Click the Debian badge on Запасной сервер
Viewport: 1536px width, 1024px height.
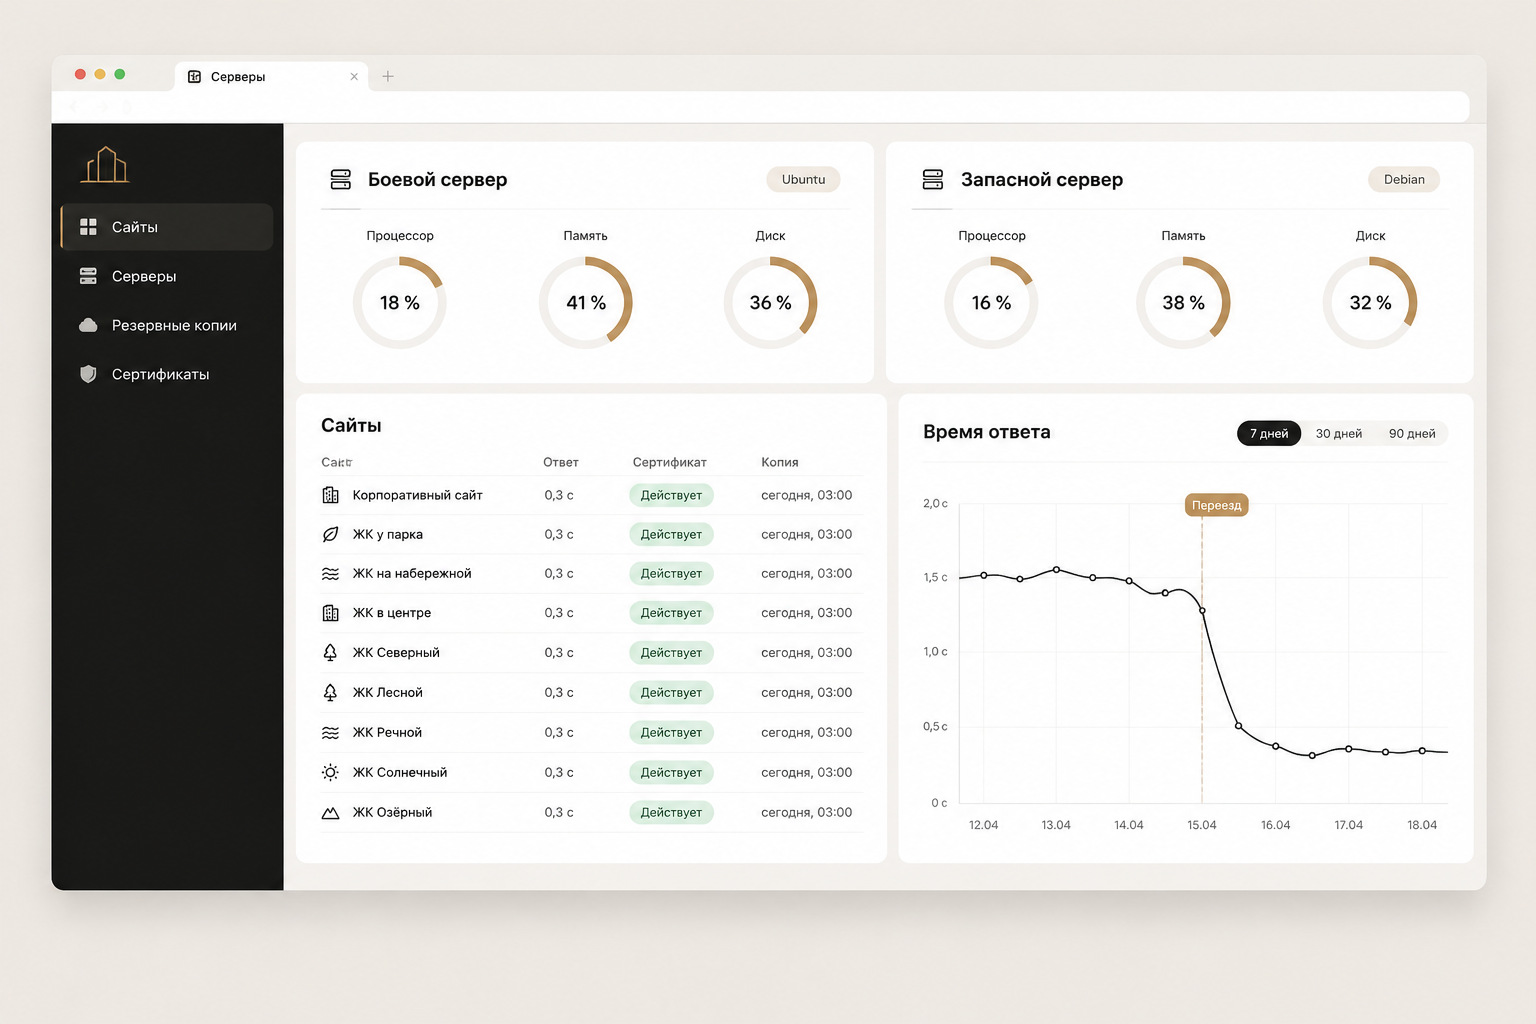point(1404,180)
